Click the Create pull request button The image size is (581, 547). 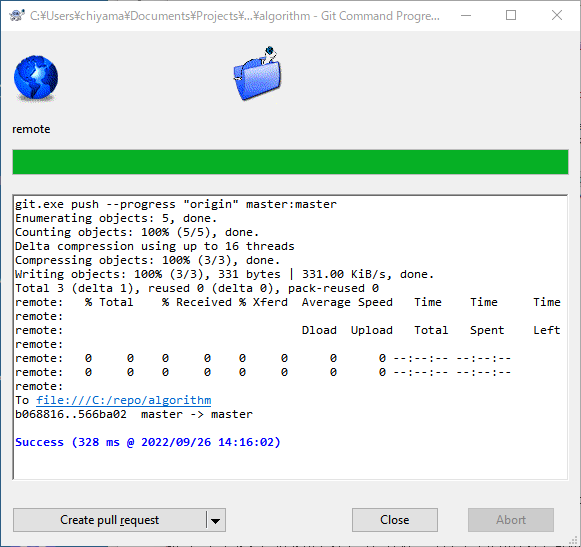click(x=110, y=520)
